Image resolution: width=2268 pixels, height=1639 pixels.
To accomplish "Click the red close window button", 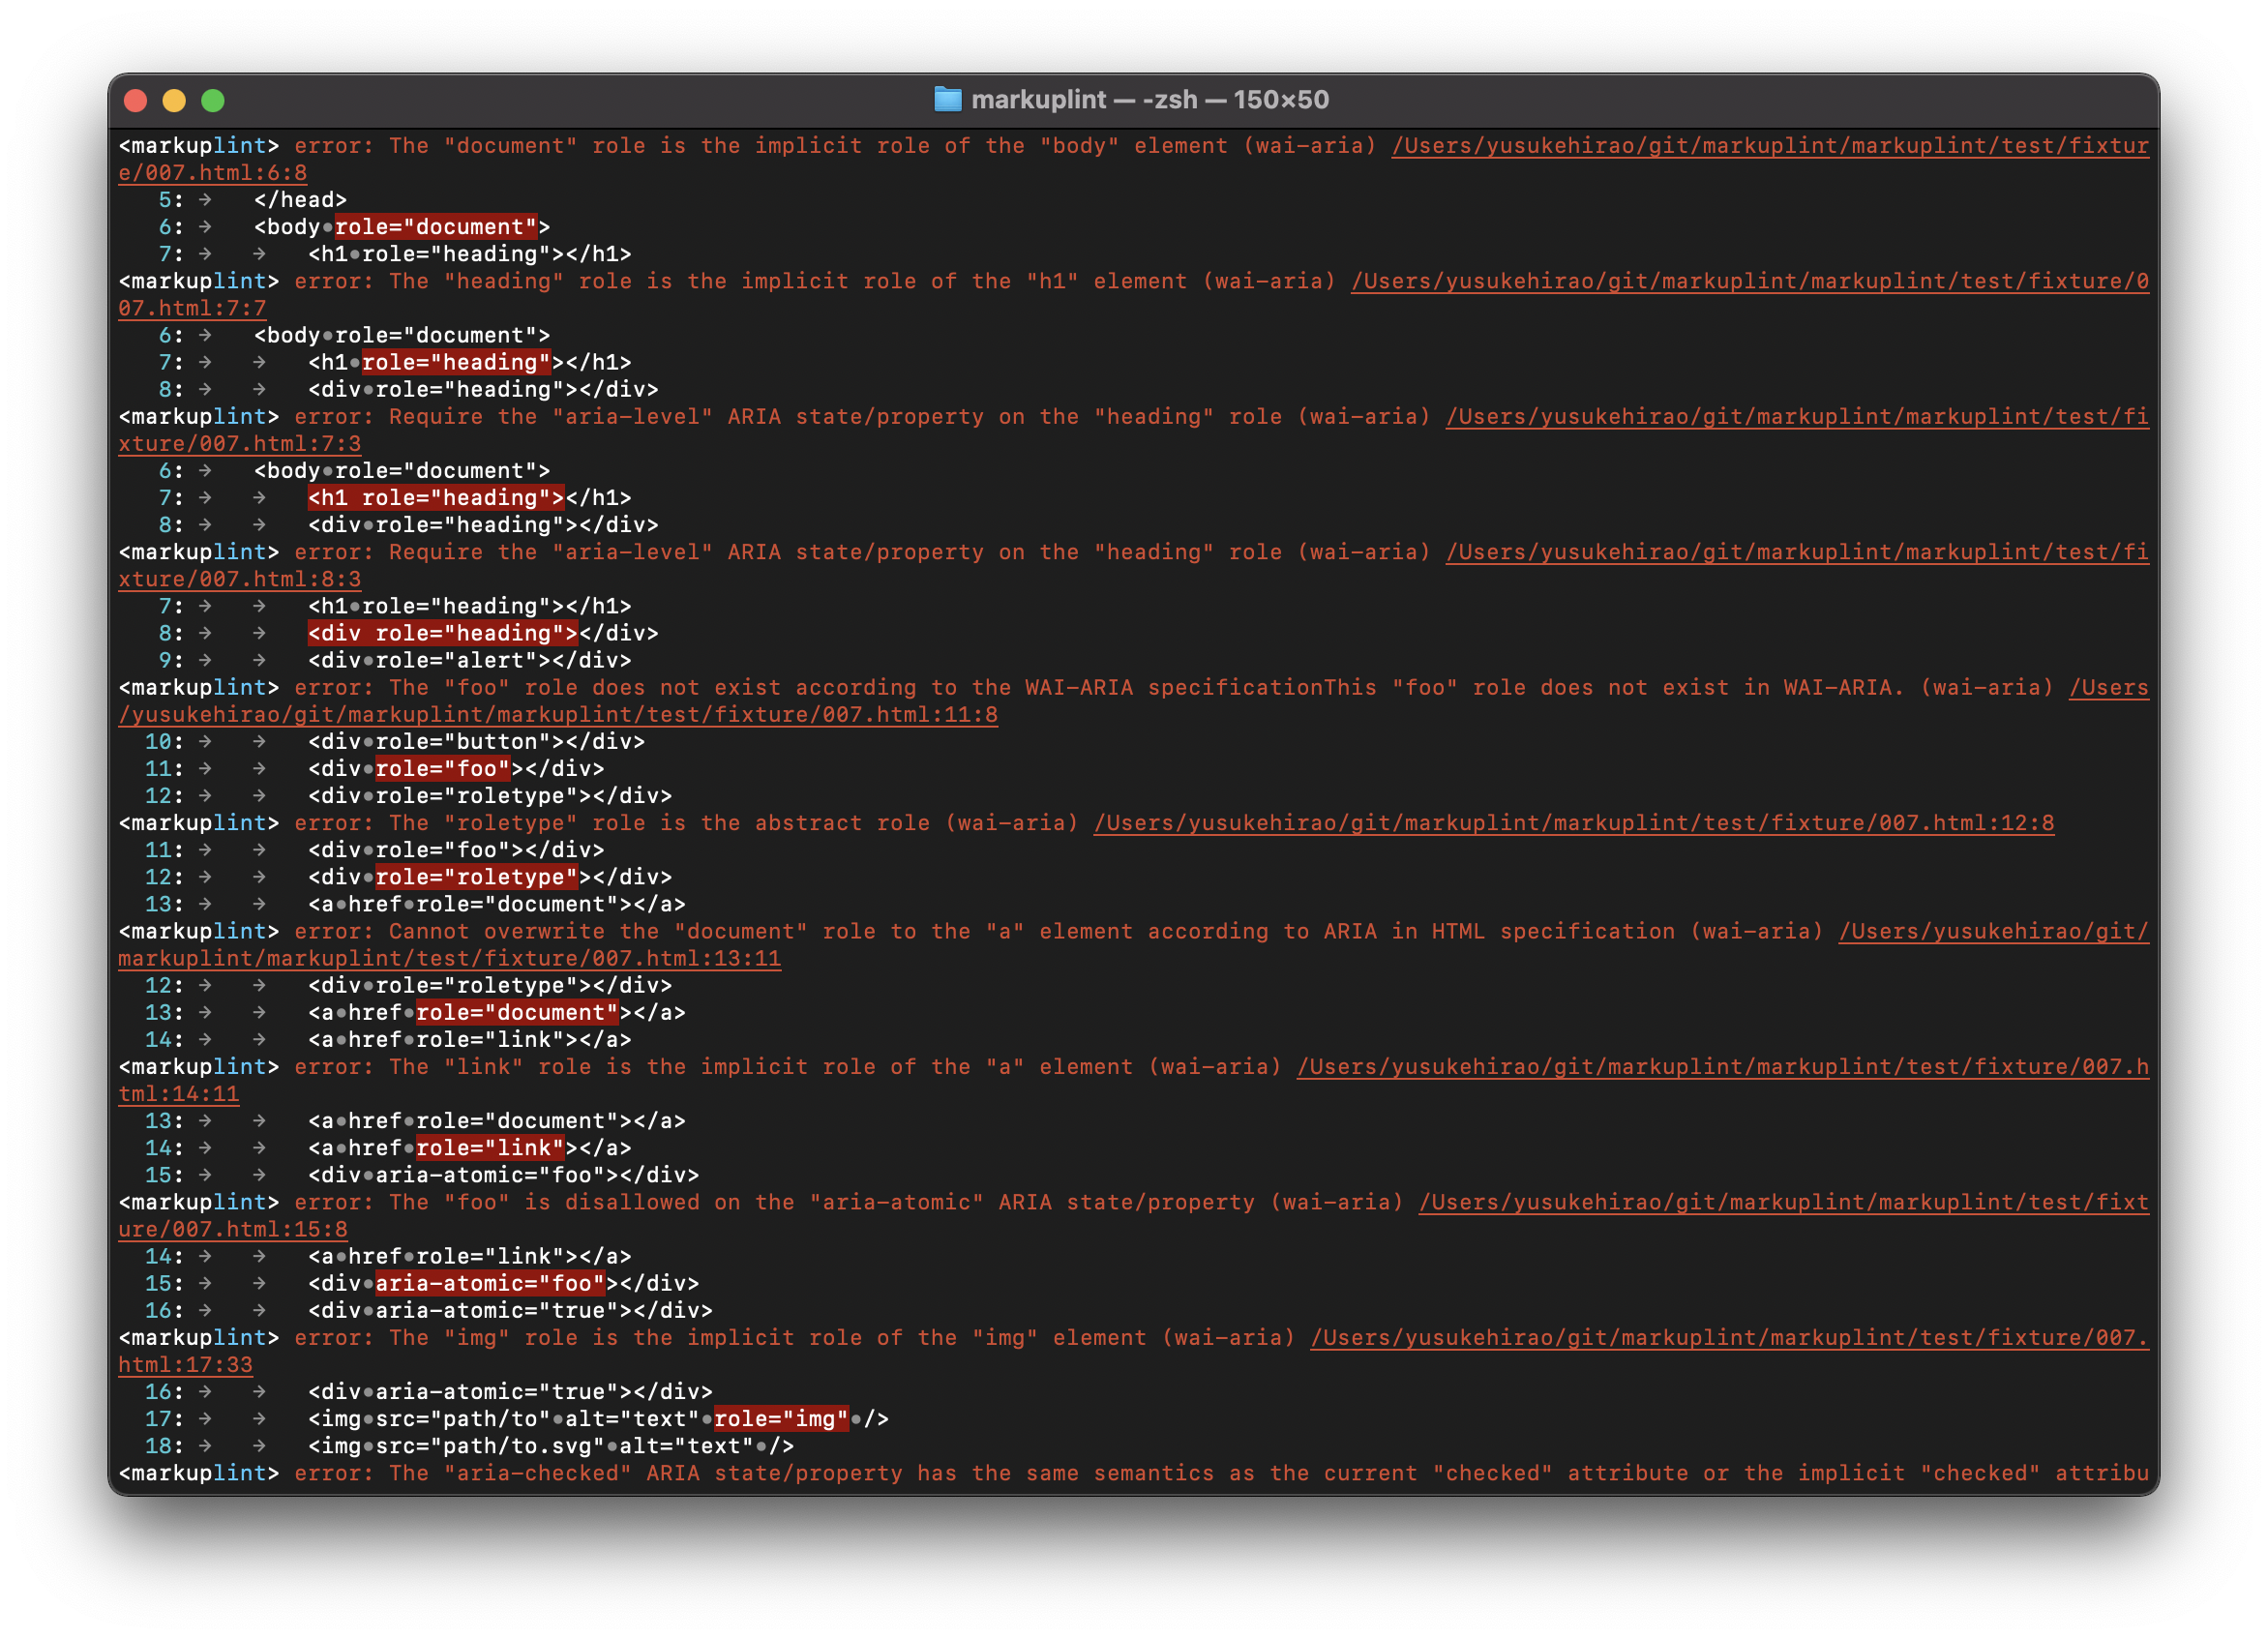I will (x=136, y=100).
